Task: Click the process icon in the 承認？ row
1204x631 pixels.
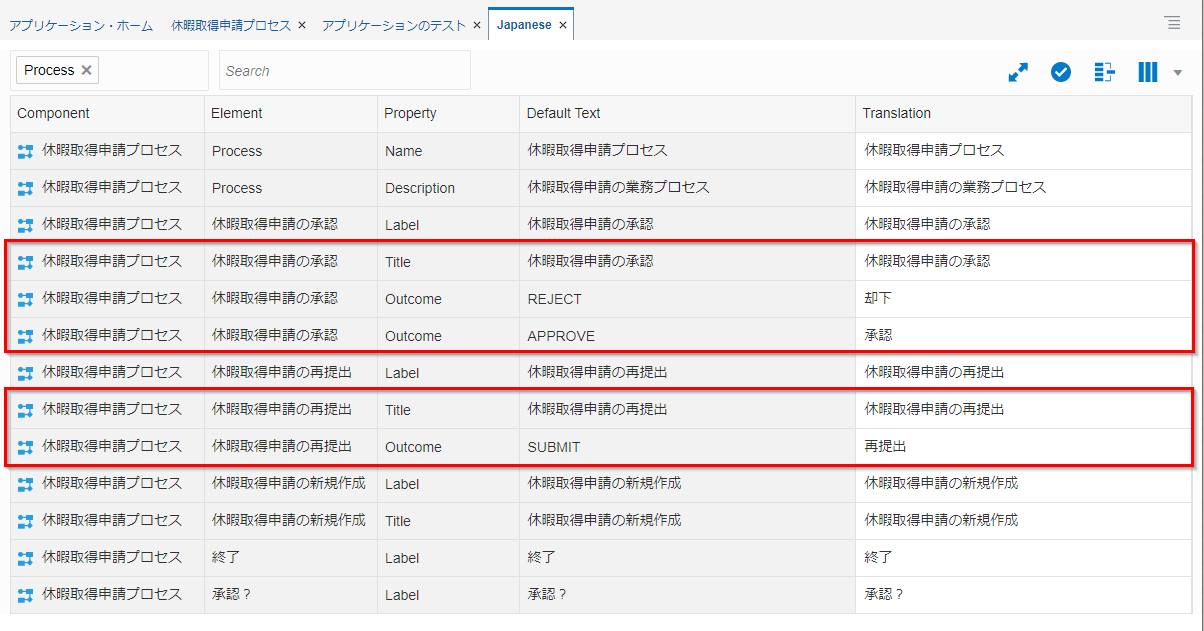Action: [x=26, y=595]
